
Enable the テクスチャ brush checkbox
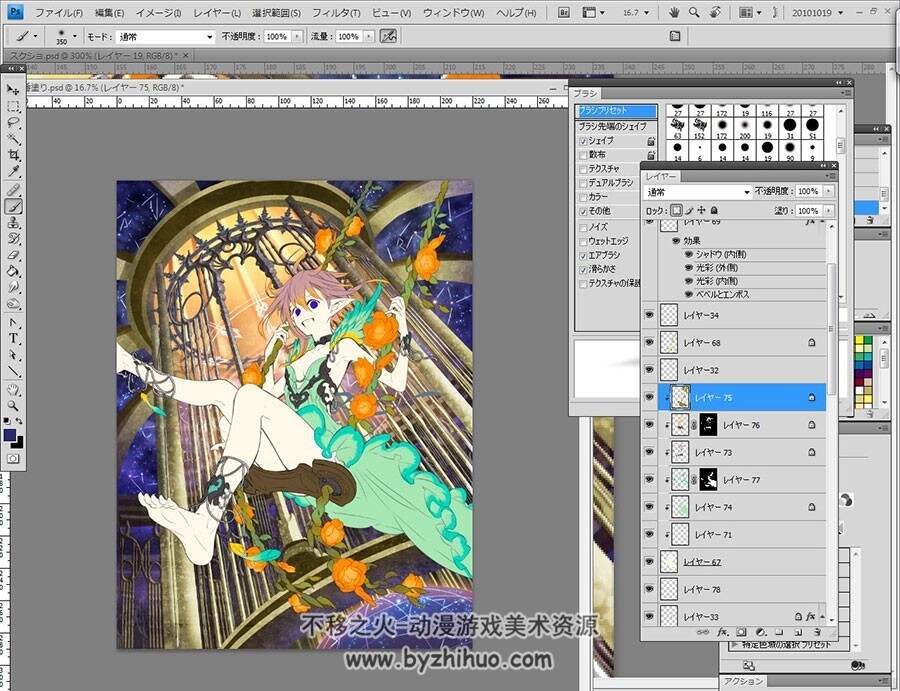pyautogui.click(x=583, y=169)
